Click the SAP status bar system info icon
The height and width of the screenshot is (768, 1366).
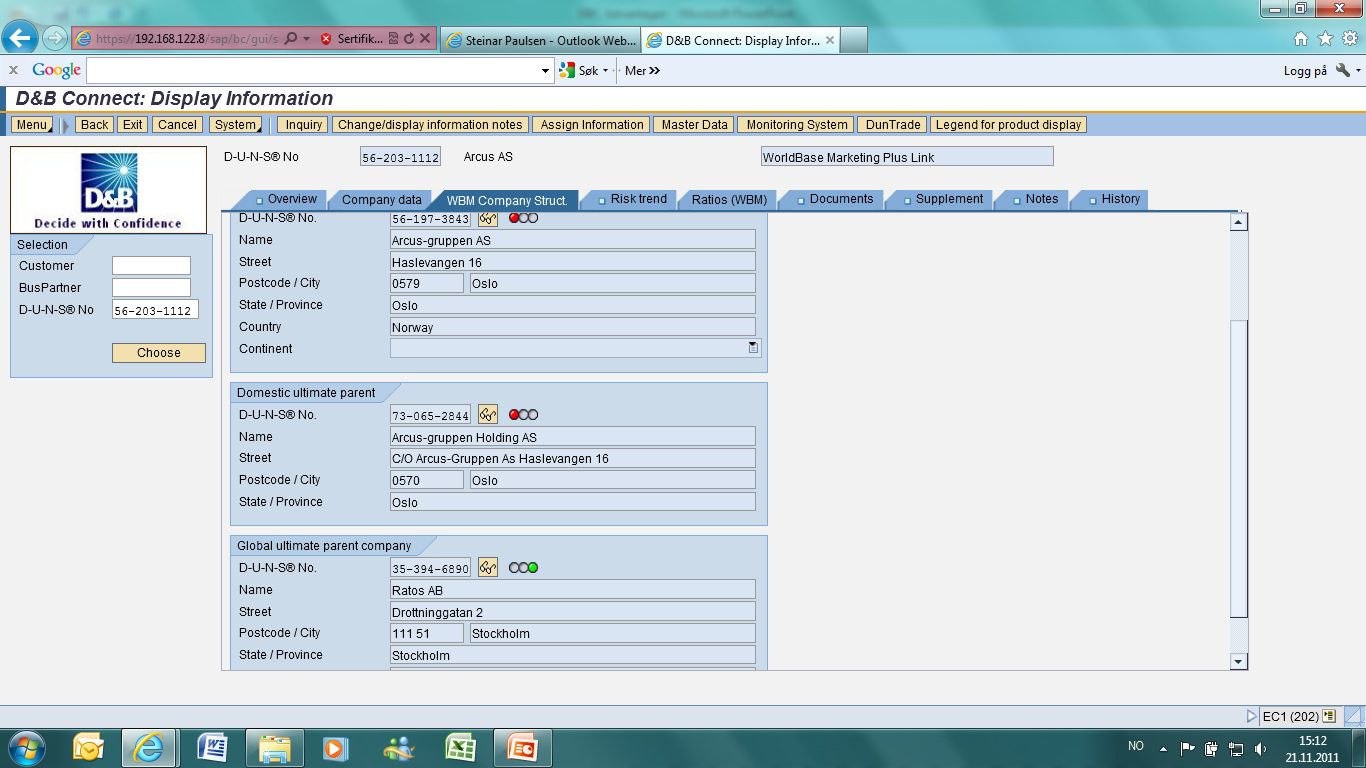click(x=1329, y=716)
